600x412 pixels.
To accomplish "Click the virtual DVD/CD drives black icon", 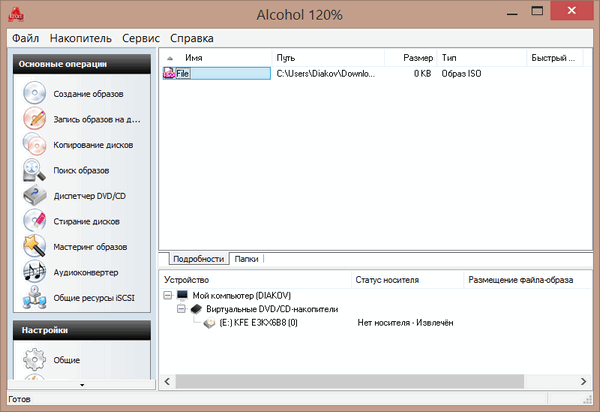I will point(196,309).
